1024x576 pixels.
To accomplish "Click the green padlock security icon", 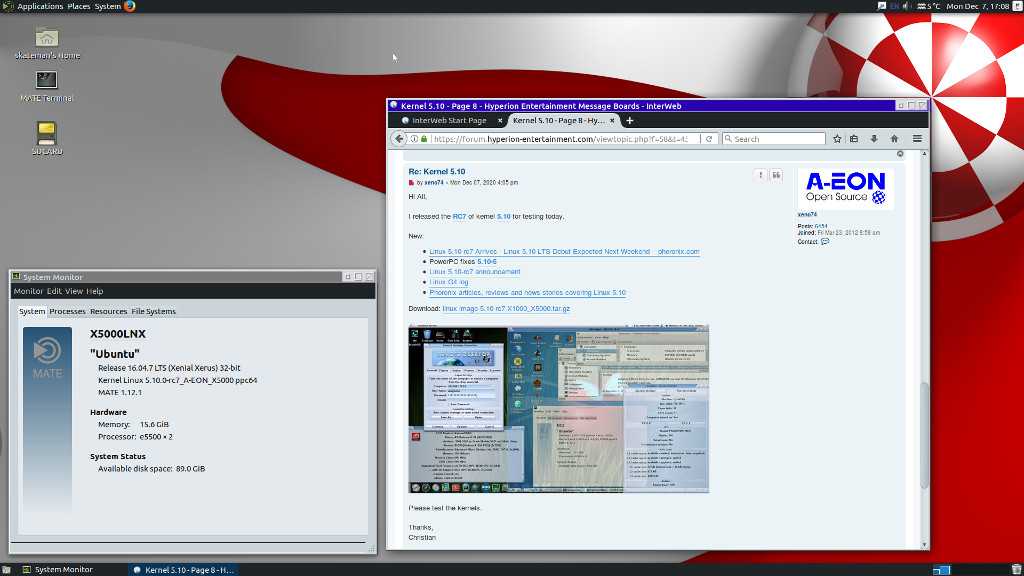I will click(x=424, y=139).
